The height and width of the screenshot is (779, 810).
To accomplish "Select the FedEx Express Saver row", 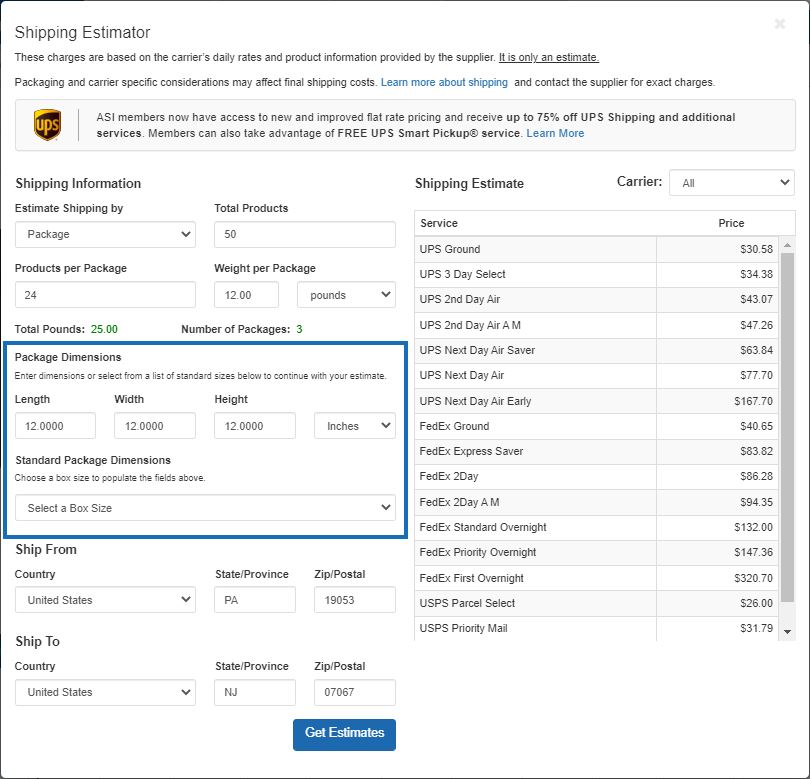I will 596,451.
